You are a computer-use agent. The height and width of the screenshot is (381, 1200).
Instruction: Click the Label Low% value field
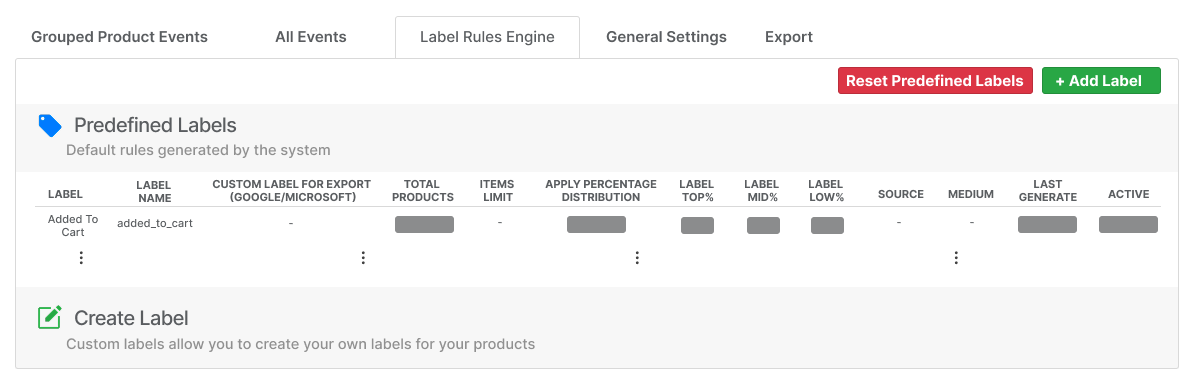[x=827, y=225]
